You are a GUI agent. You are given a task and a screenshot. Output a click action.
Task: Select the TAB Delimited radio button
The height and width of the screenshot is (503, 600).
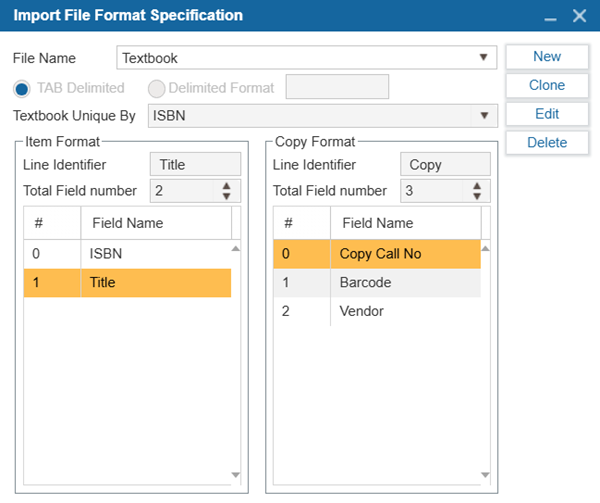click(22, 88)
